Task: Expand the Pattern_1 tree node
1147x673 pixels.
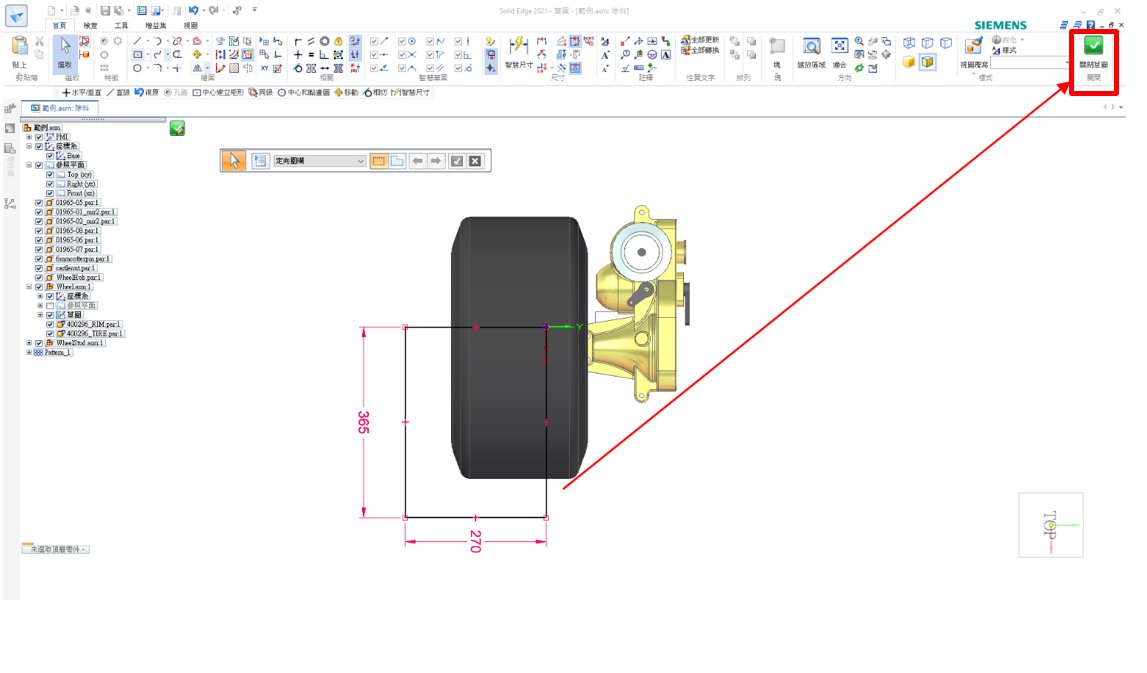Action: pyautogui.click(x=29, y=353)
